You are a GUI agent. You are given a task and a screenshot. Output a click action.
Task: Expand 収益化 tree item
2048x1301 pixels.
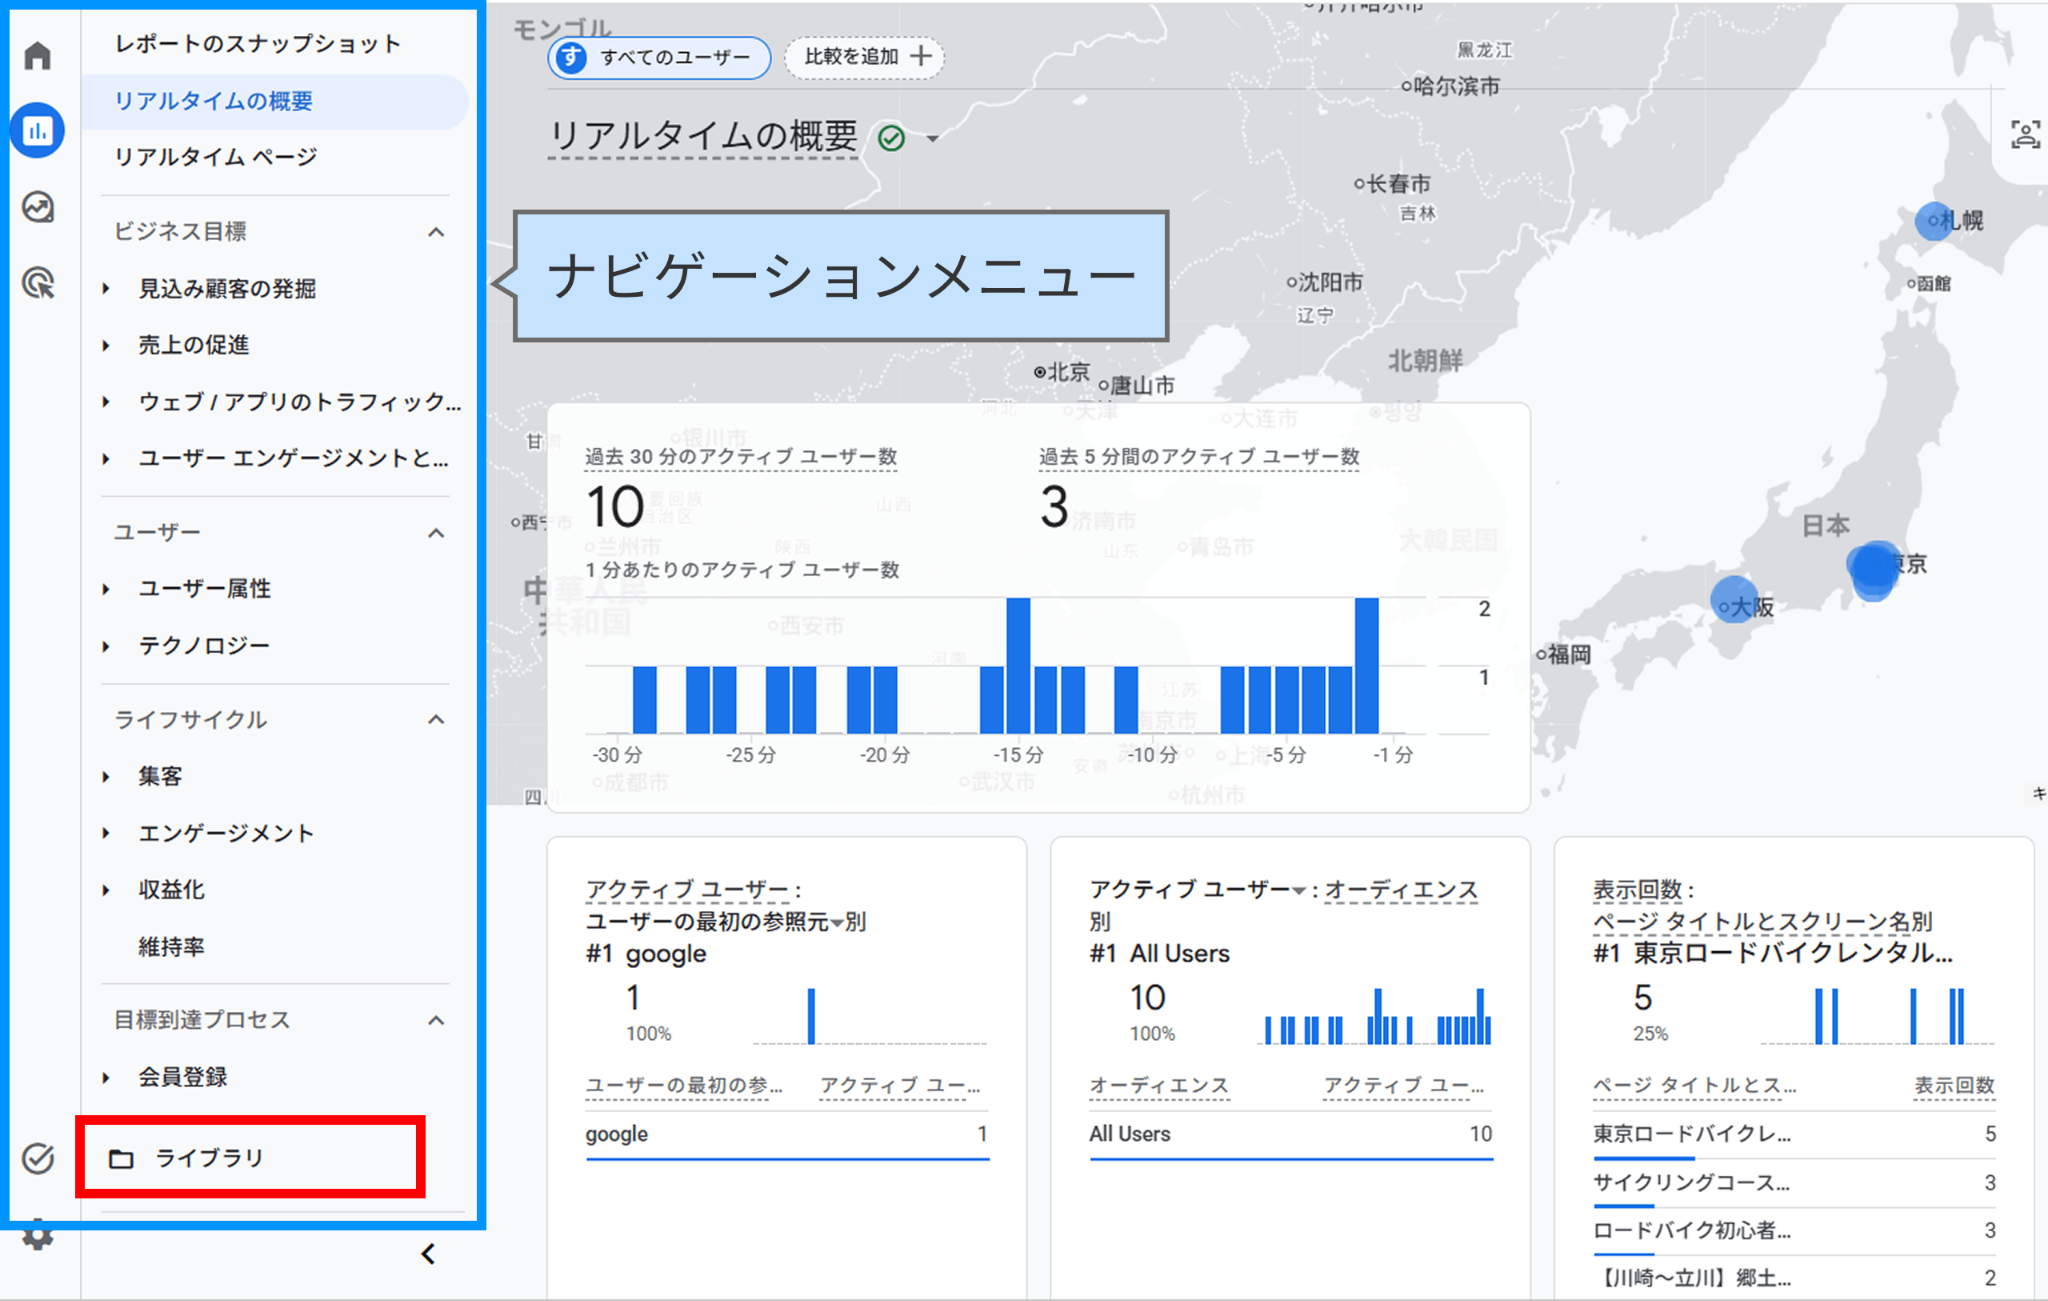coord(106,890)
